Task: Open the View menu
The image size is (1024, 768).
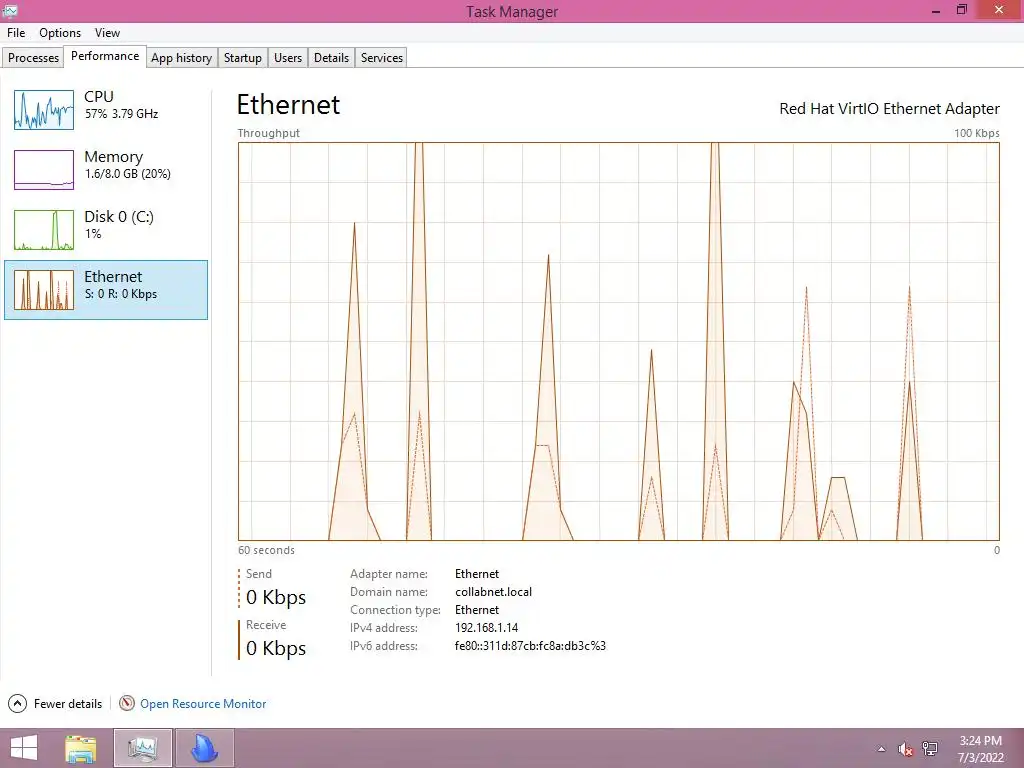Action: tap(107, 33)
